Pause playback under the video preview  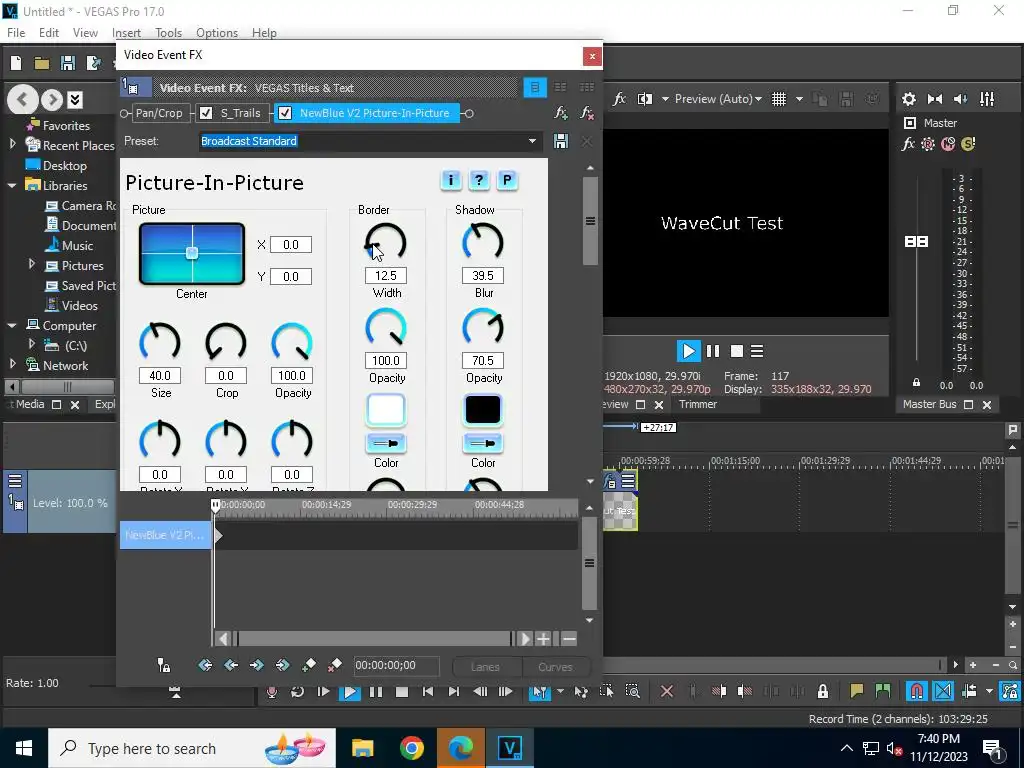(713, 351)
